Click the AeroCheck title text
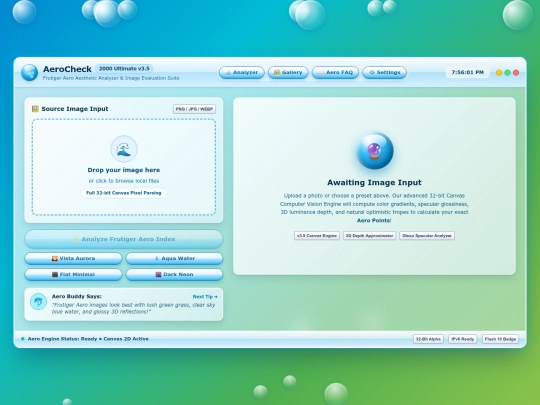Viewport: 540px width, 405px height. pyautogui.click(x=67, y=69)
